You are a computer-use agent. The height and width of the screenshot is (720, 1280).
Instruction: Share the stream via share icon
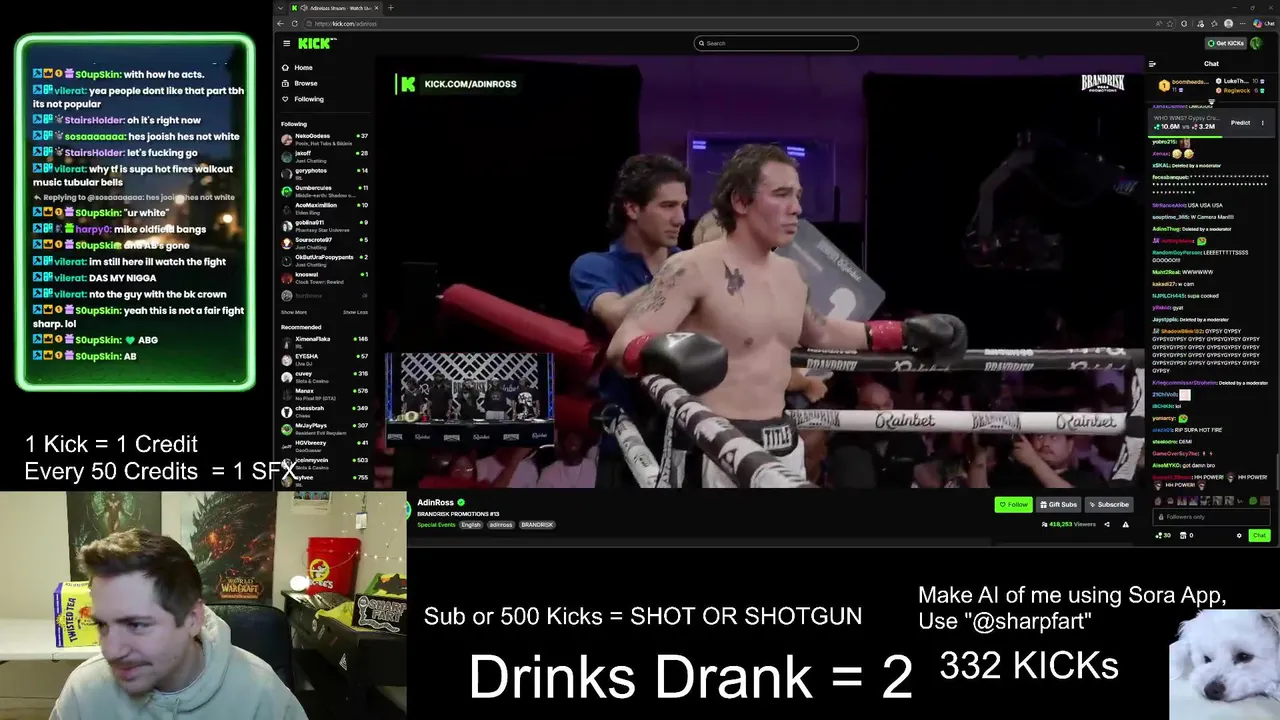pos(1107,524)
